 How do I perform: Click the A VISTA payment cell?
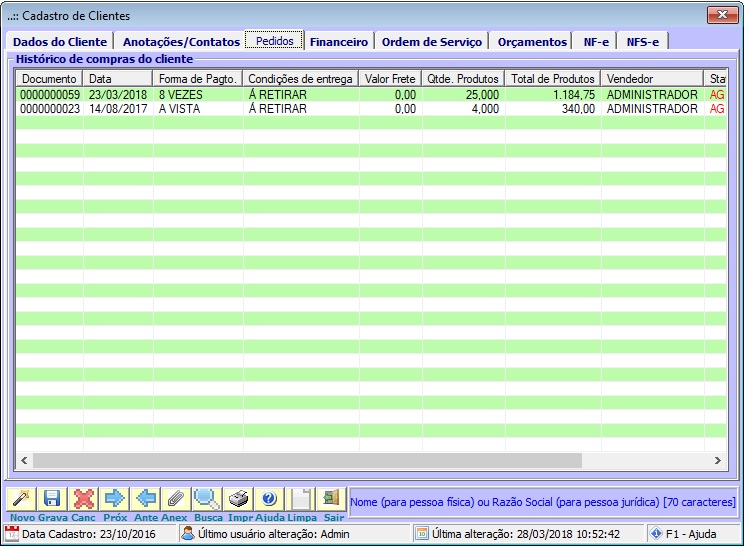[x=179, y=109]
